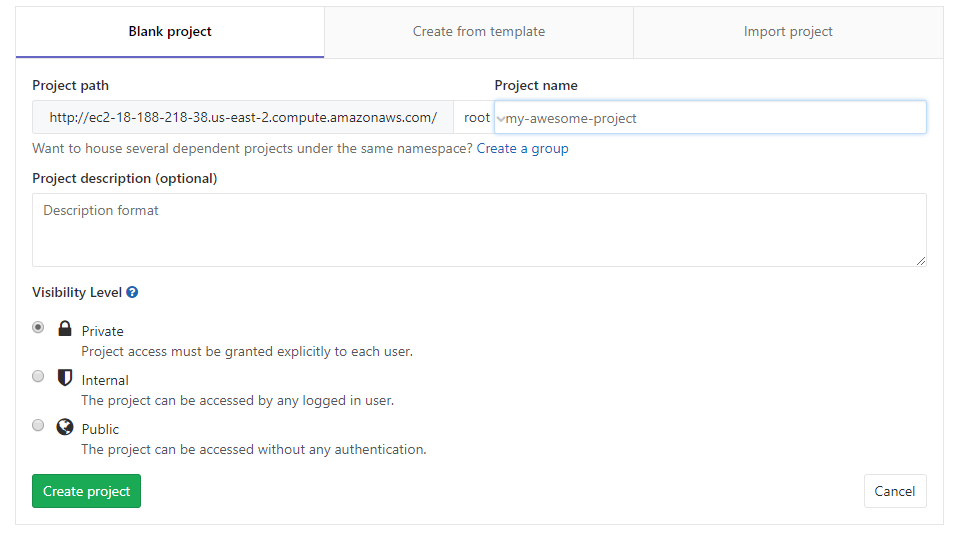Select the Private visibility radio button
968x541 pixels.
click(38, 327)
